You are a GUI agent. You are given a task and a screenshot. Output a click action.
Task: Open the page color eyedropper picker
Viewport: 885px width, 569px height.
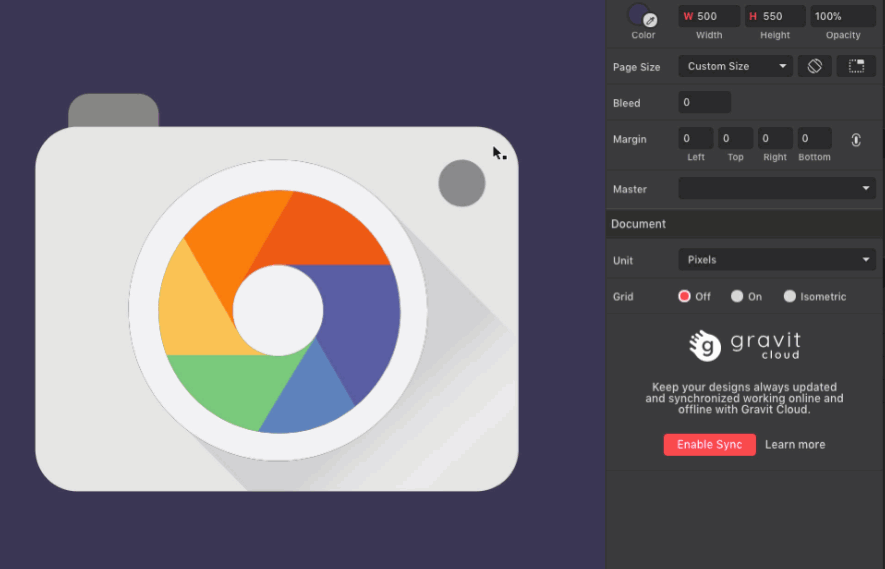coord(650,20)
